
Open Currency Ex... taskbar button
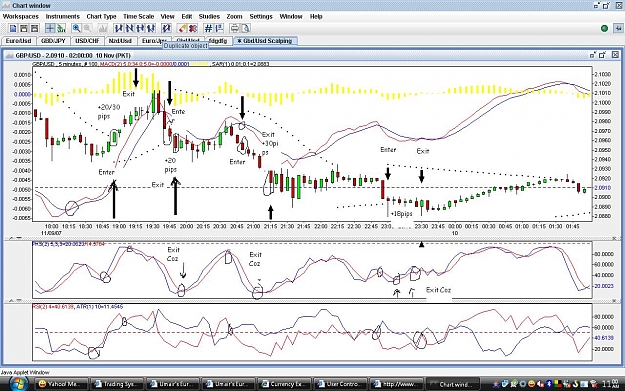pos(284,384)
